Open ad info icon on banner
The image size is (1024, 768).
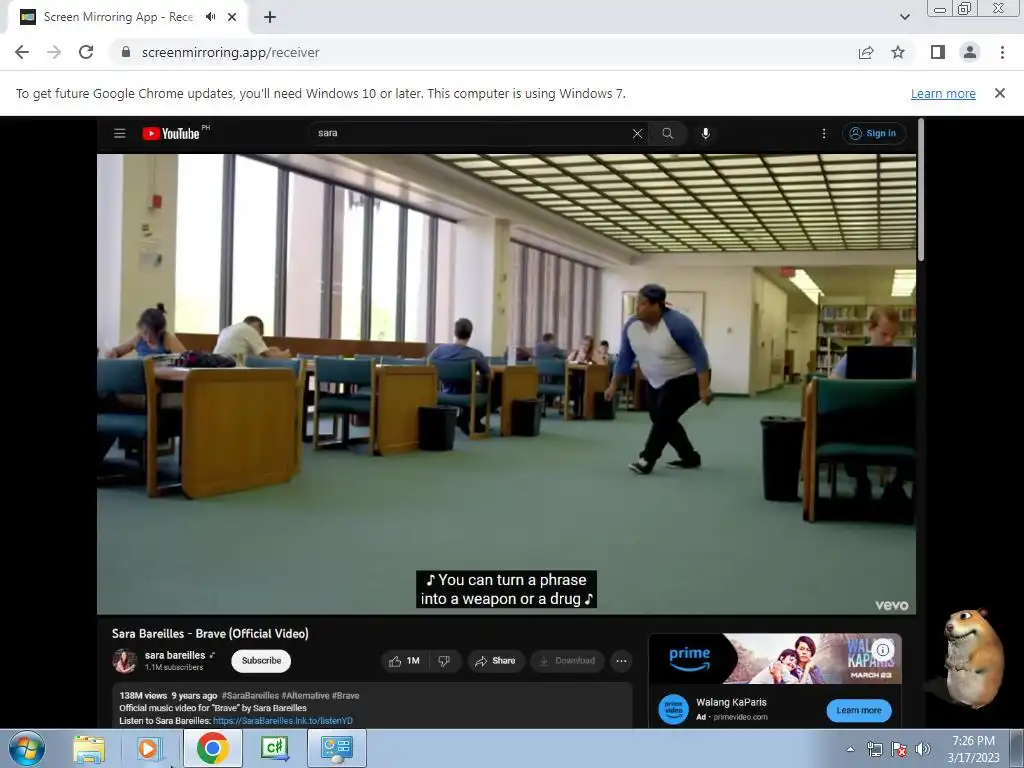883,650
